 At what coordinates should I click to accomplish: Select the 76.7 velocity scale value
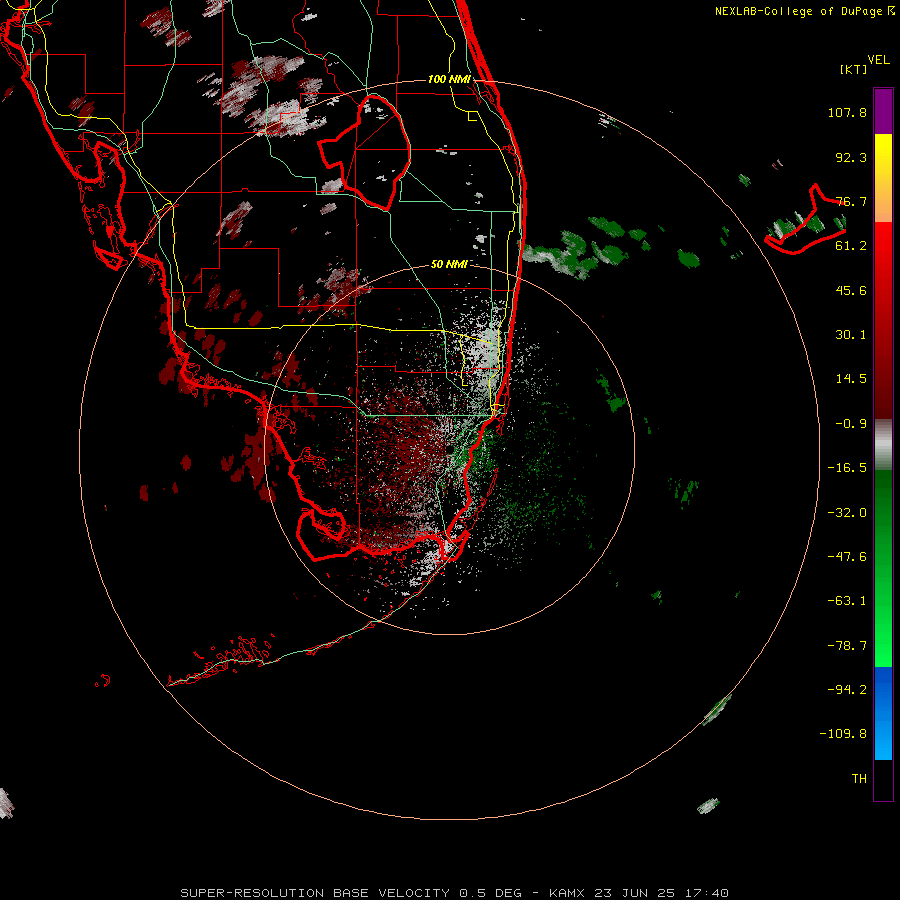(x=851, y=201)
